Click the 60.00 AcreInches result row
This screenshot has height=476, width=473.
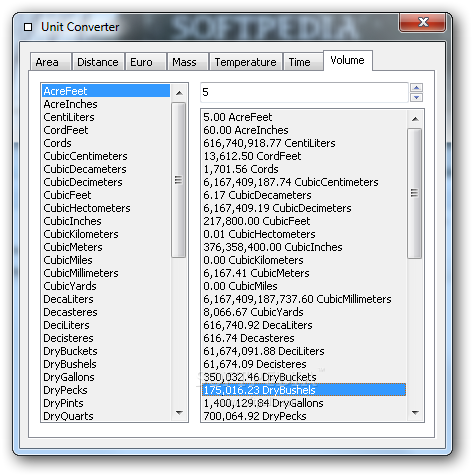[304, 130]
